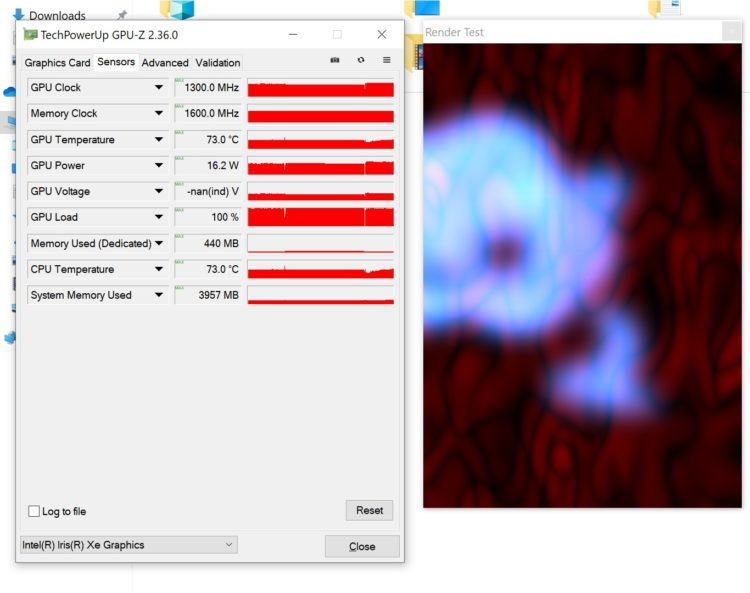Open the GPU Voltage sensor dropdown
750x593 pixels.
pyautogui.click(x=158, y=191)
